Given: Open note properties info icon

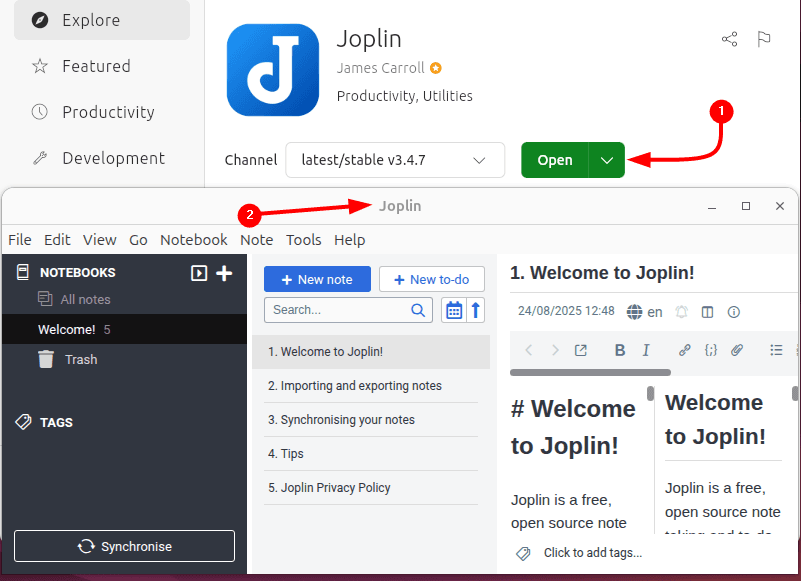Looking at the screenshot, I should [x=734, y=312].
